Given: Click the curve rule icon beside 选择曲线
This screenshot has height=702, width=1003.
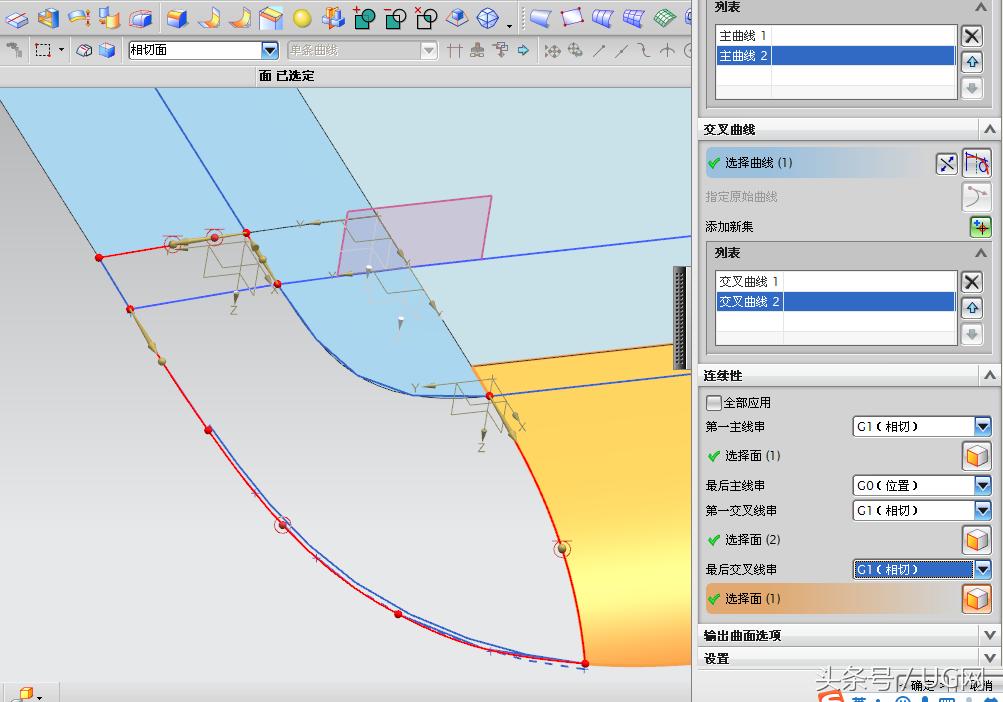Looking at the screenshot, I should coord(976,163).
